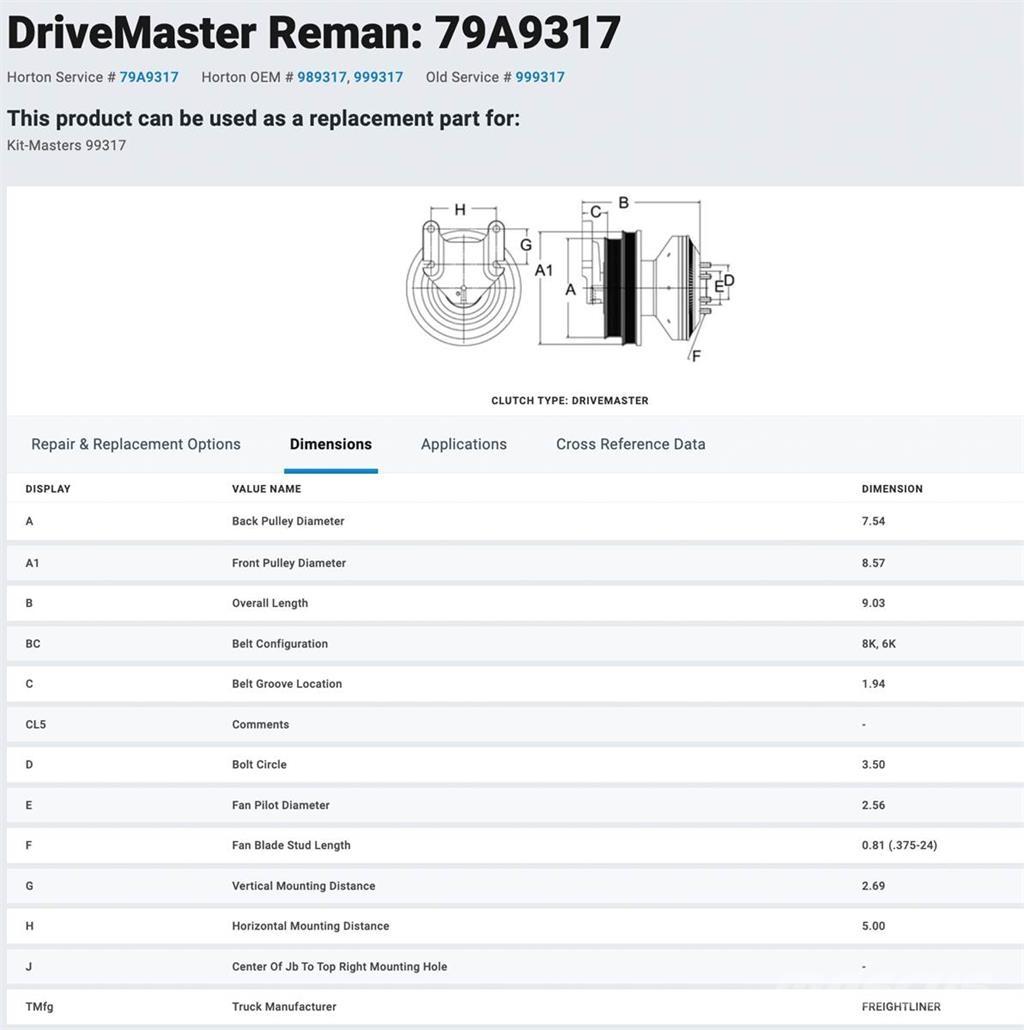The width and height of the screenshot is (1024, 1030).
Task: Select the Dimensions tab
Action: (x=330, y=444)
